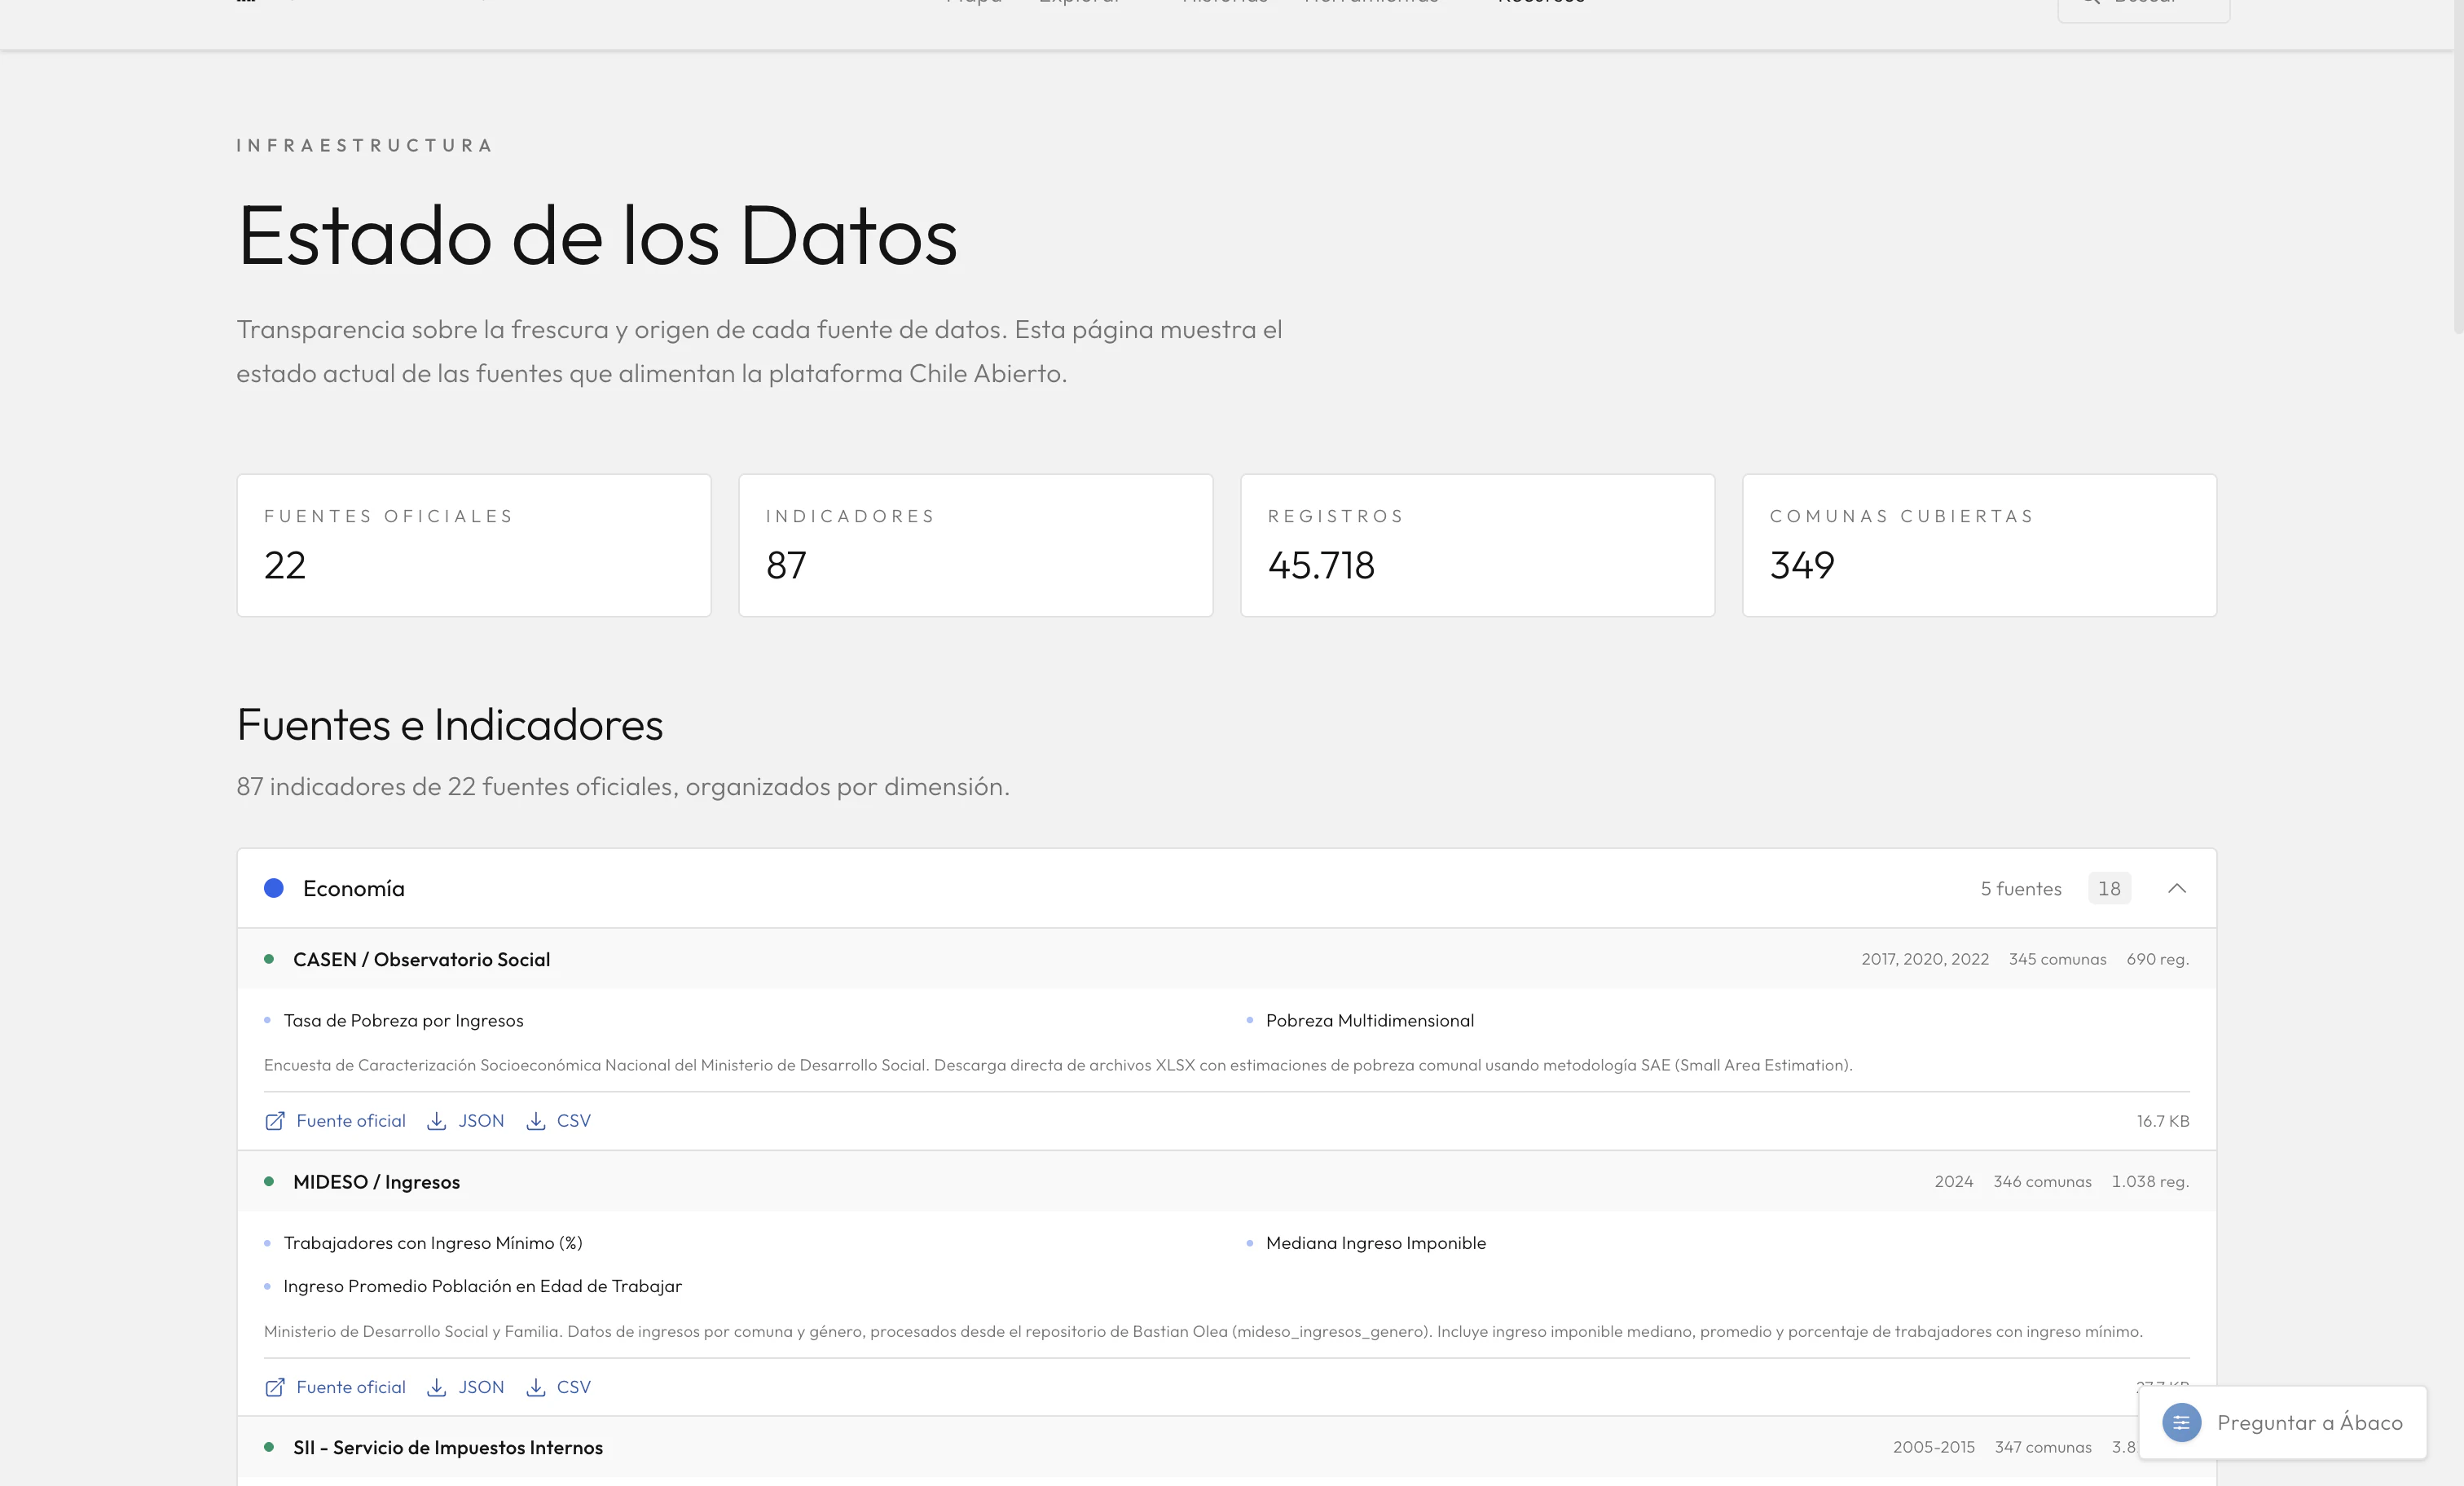Image resolution: width=2464 pixels, height=1486 pixels.
Task: Click green status dot beside CASEN source
Action: click(x=269, y=959)
